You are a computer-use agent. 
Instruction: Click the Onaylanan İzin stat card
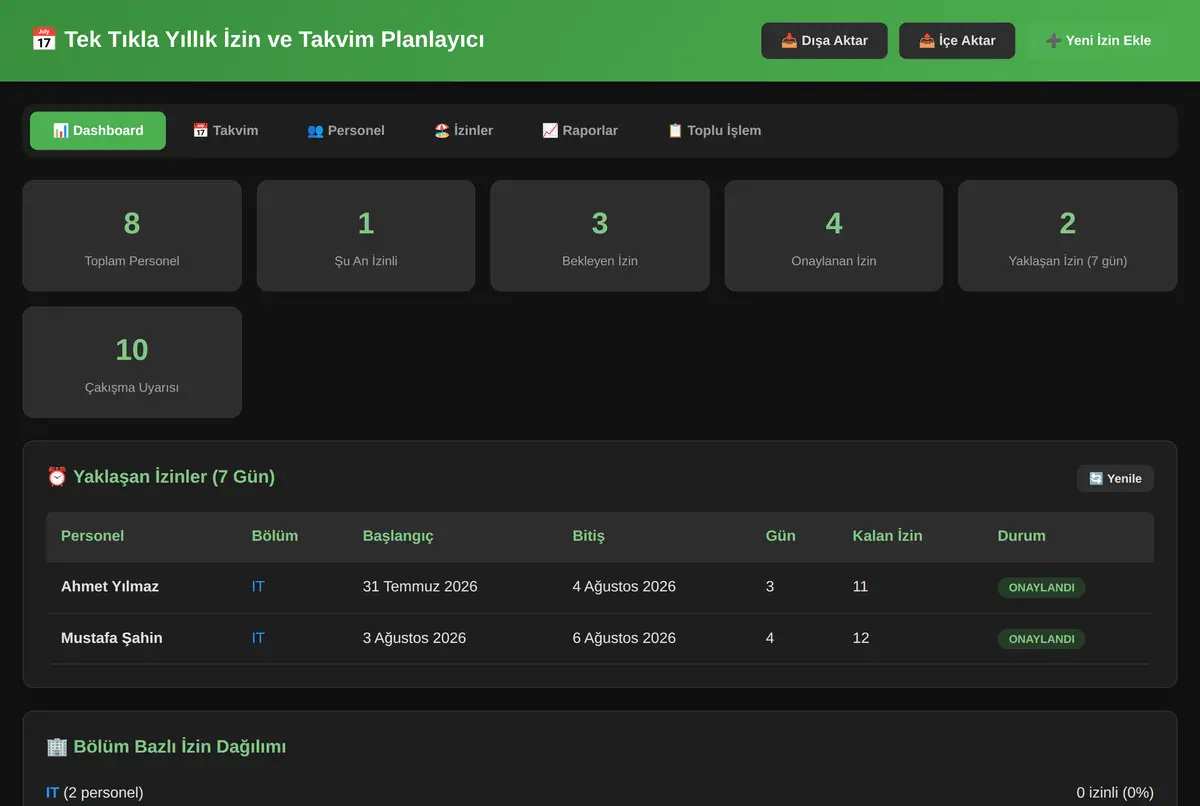(x=834, y=236)
